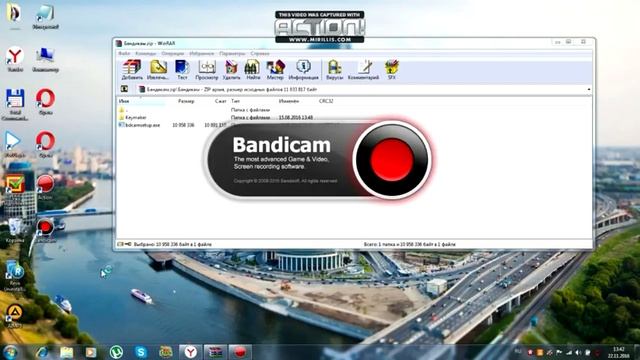Switch to the WinRAR taskbar button
The image size is (640, 360).
point(215,352)
